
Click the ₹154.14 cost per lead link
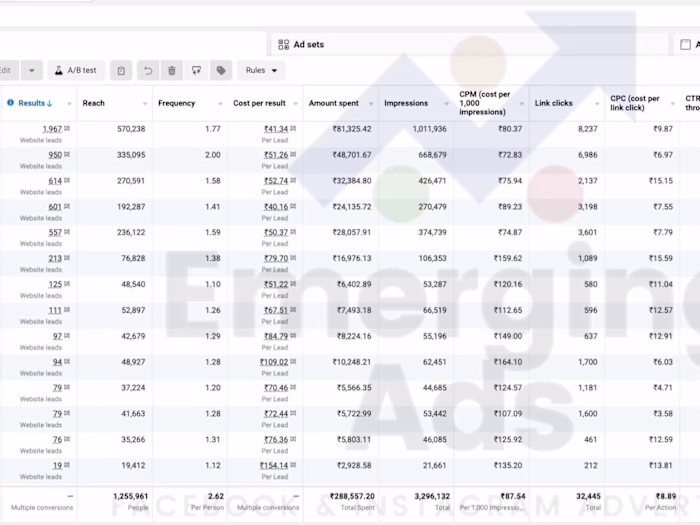274,466
